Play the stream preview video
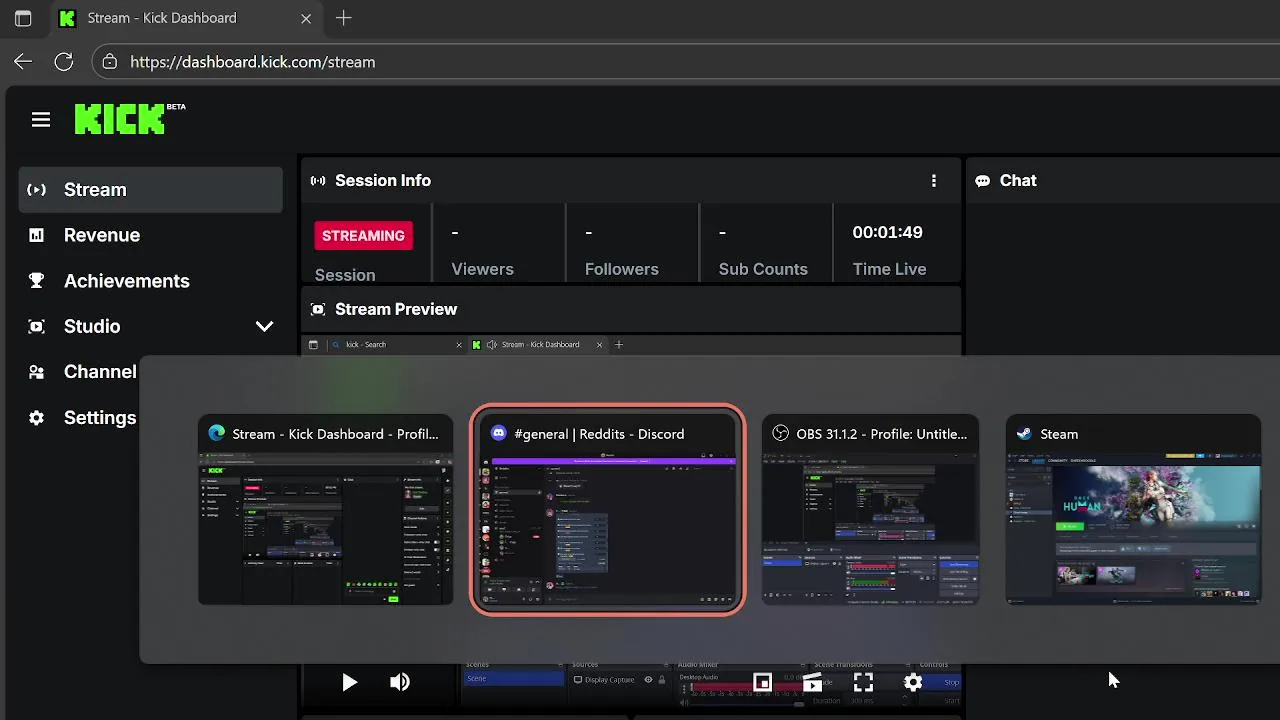This screenshot has height=720, width=1280. pyautogui.click(x=349, y=682)
